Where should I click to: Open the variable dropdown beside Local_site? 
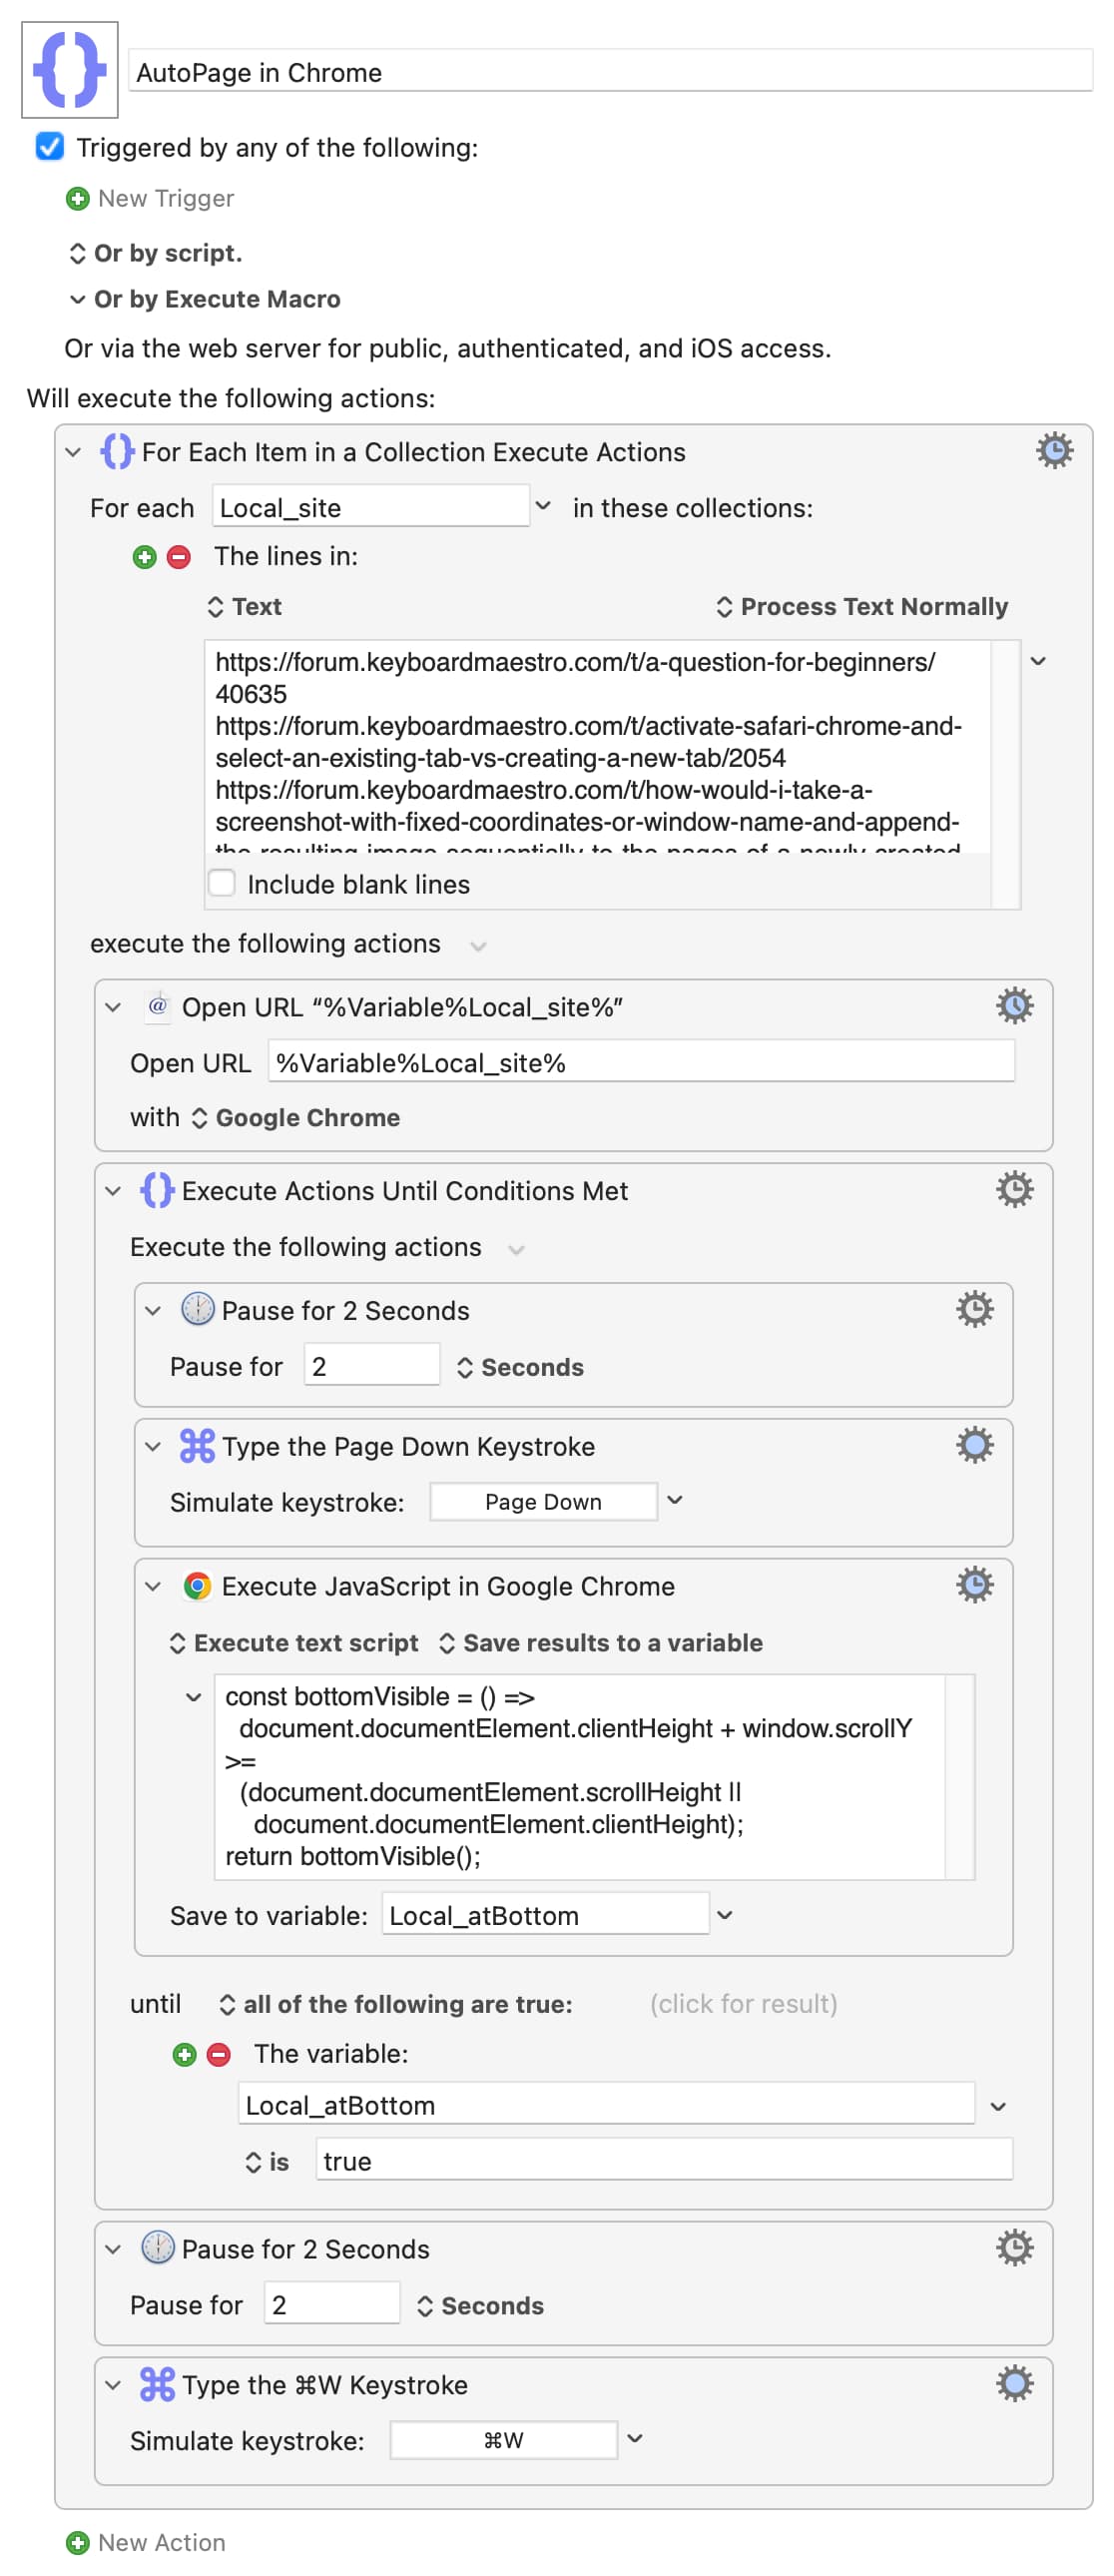coord(543,506)
